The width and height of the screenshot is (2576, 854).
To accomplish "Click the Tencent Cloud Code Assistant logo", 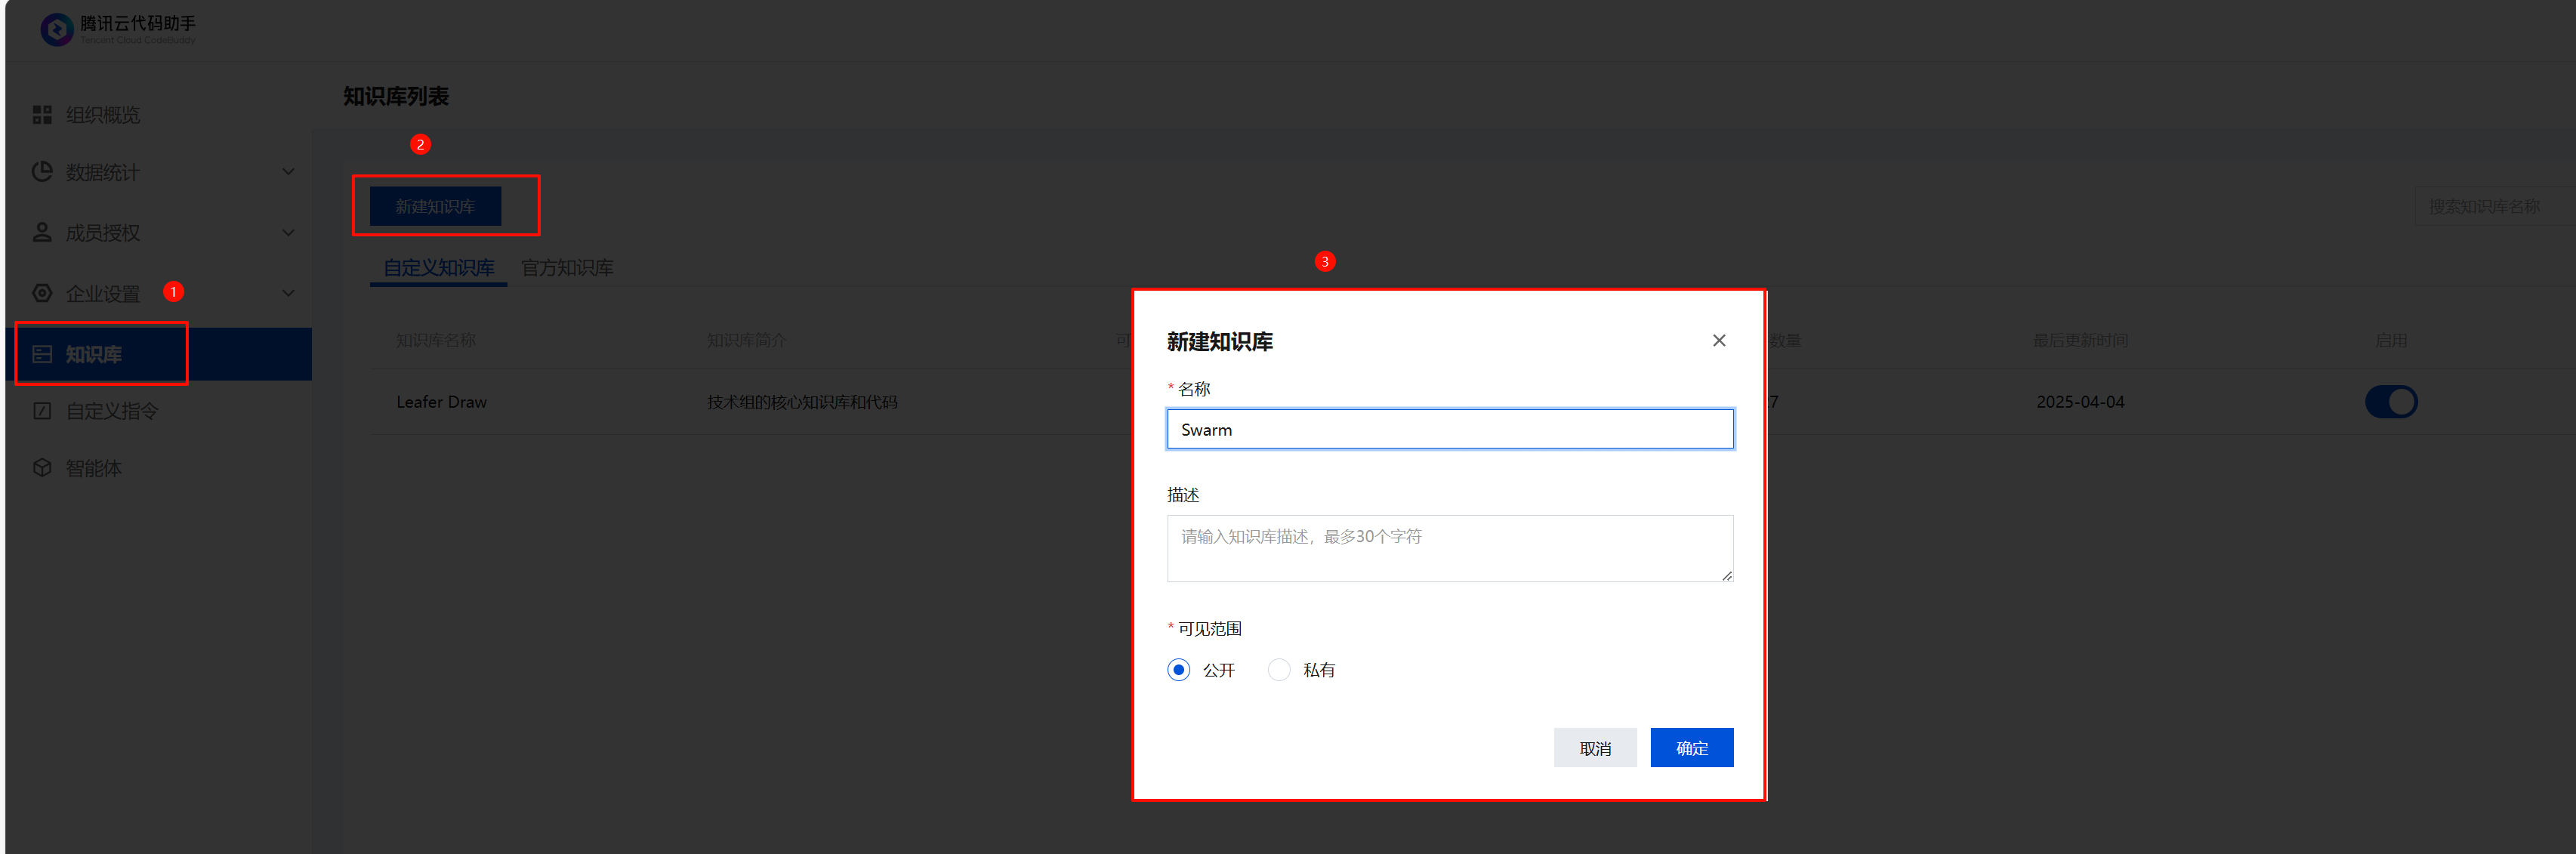I will [57, 29].
